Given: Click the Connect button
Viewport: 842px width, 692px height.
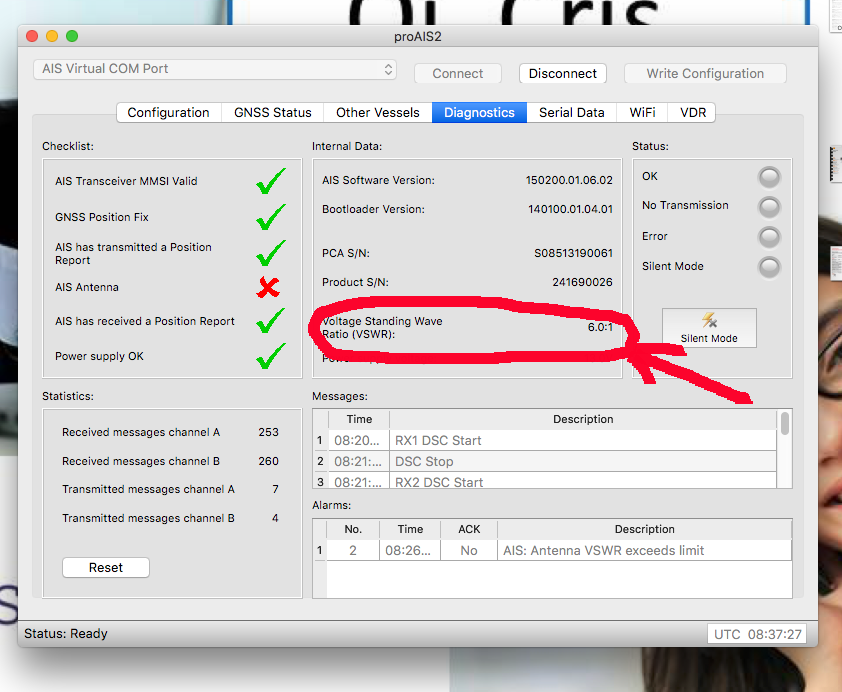Looking at the screenshot, I should pos(458,74).
